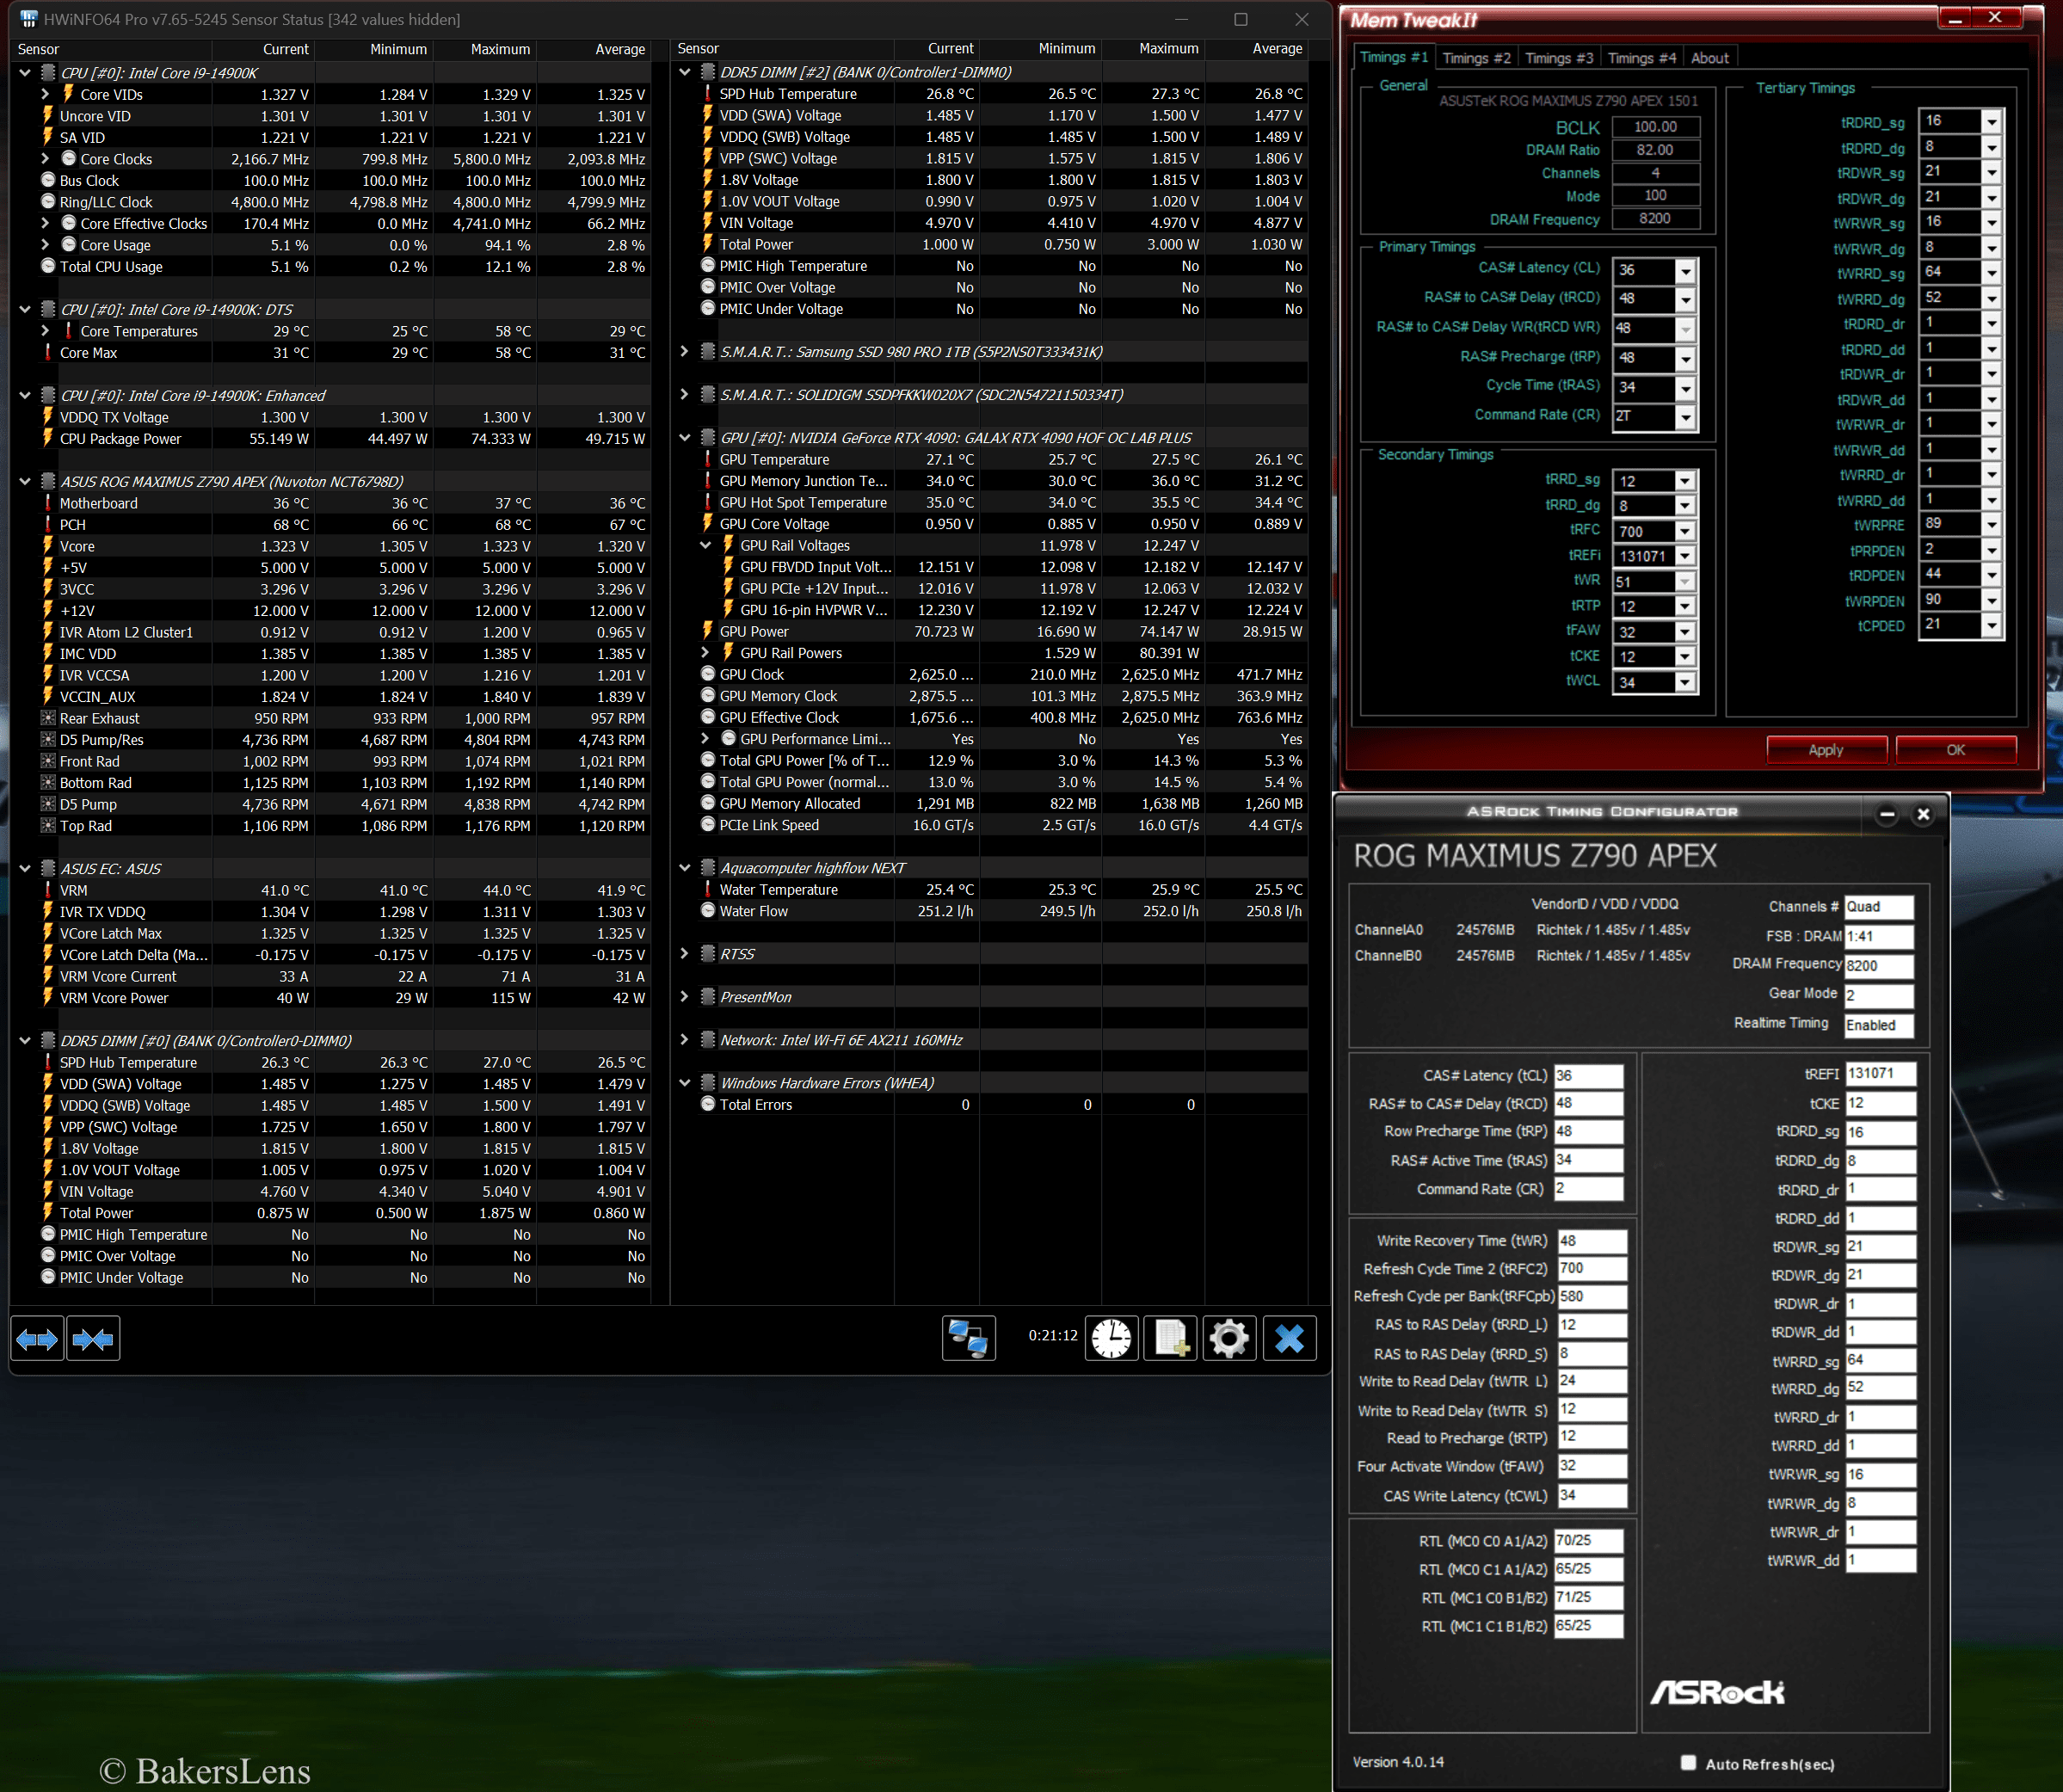
Task: Click the Refresh Cycle per Bank(tRFCpb) field
Action: pos(1592,1296)
